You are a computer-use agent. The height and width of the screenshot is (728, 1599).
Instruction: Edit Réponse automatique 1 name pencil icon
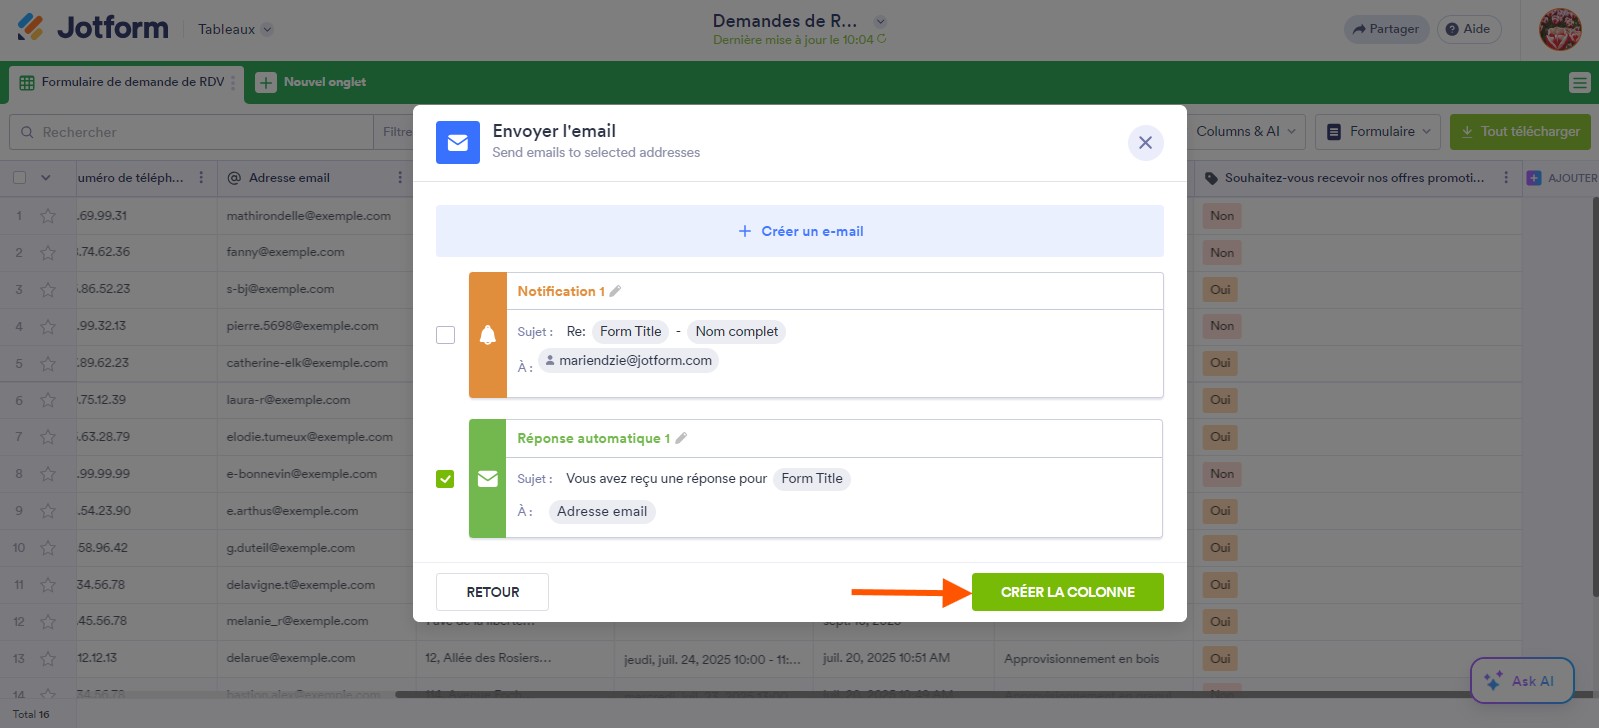pos(681,438)
